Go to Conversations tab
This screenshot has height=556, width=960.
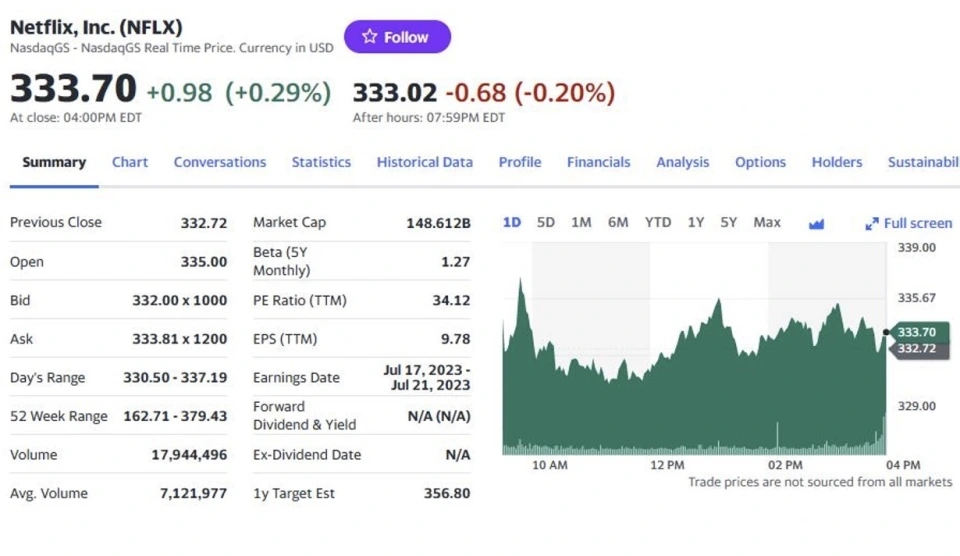click(x=220, y=162)
